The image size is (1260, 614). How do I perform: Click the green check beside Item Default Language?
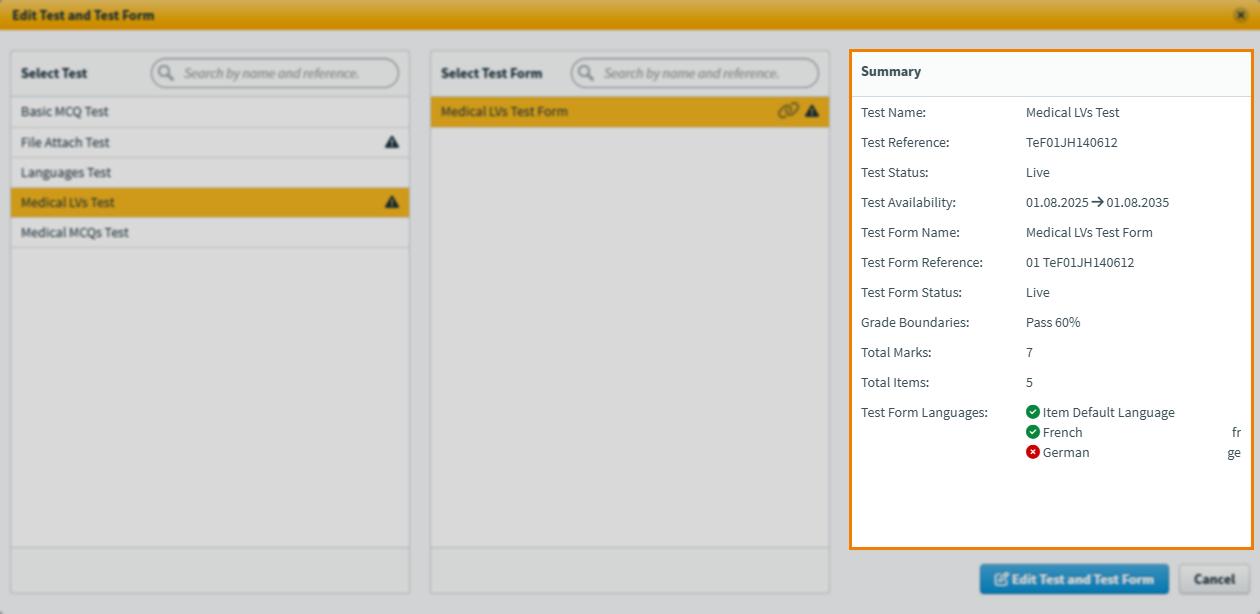coord(1033,412)
